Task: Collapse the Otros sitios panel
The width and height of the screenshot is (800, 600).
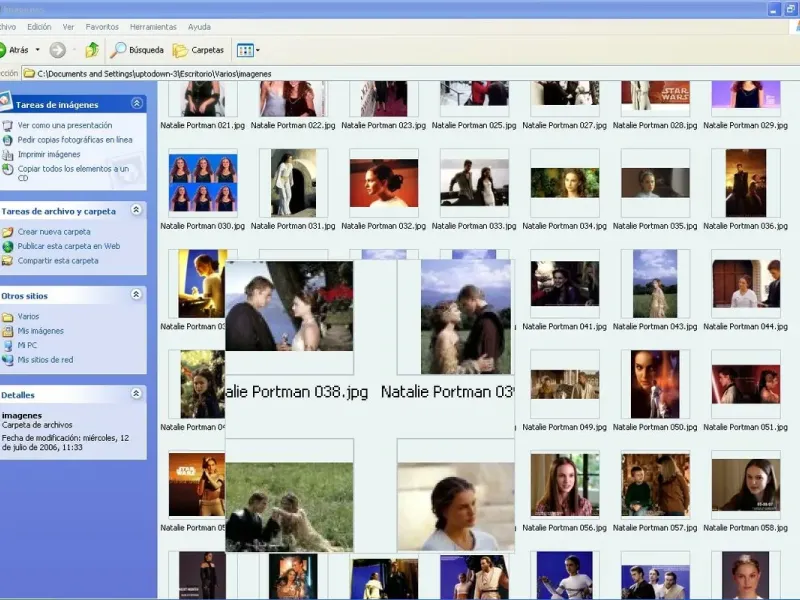Action: point(136,296)
